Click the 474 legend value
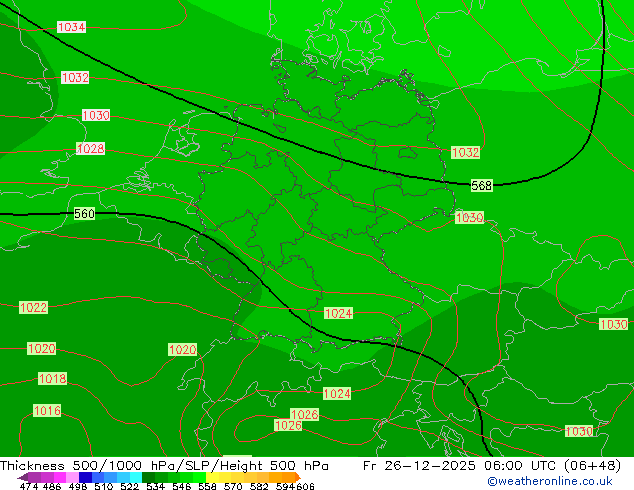 29,486
